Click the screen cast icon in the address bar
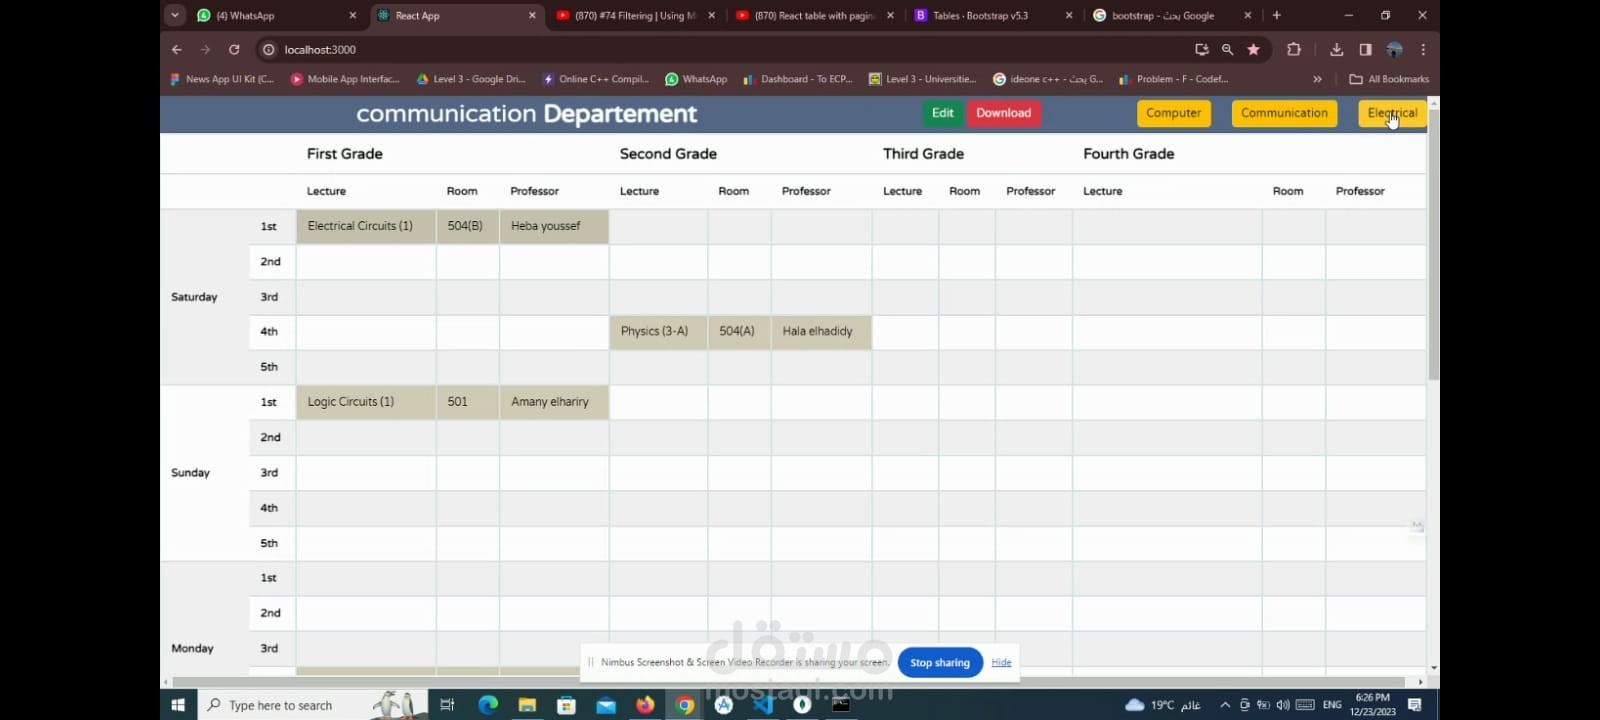Image resolution: width=1600 pixels, height=720 pixels. 1202,49
